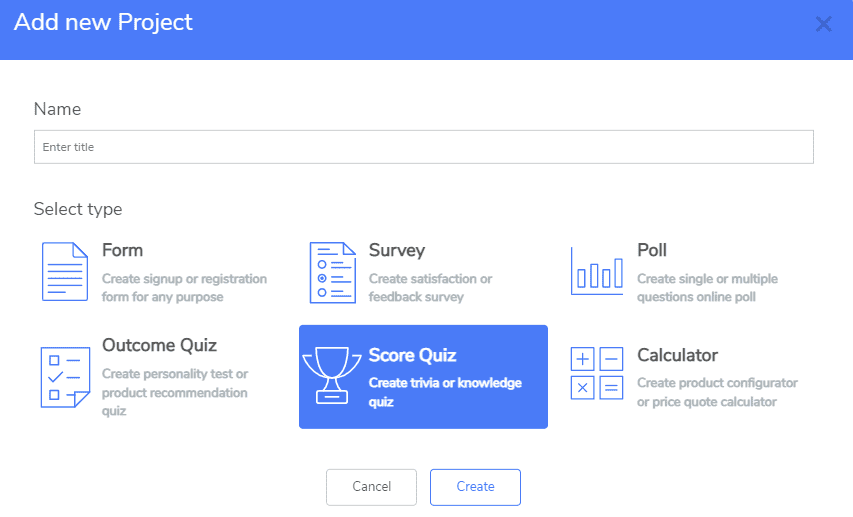Select the Form title text
853x517 pixels.
pos(122,250)
